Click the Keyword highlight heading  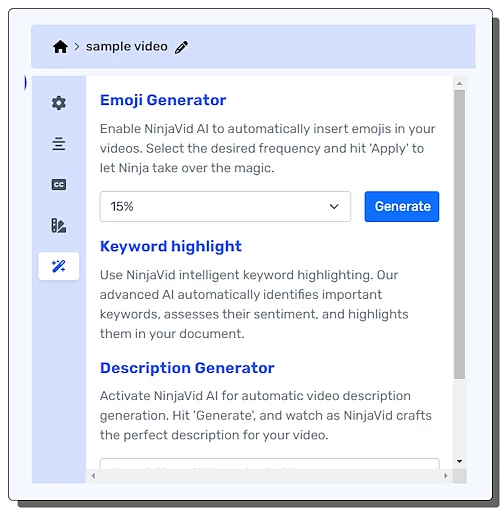tap(171, 247)
